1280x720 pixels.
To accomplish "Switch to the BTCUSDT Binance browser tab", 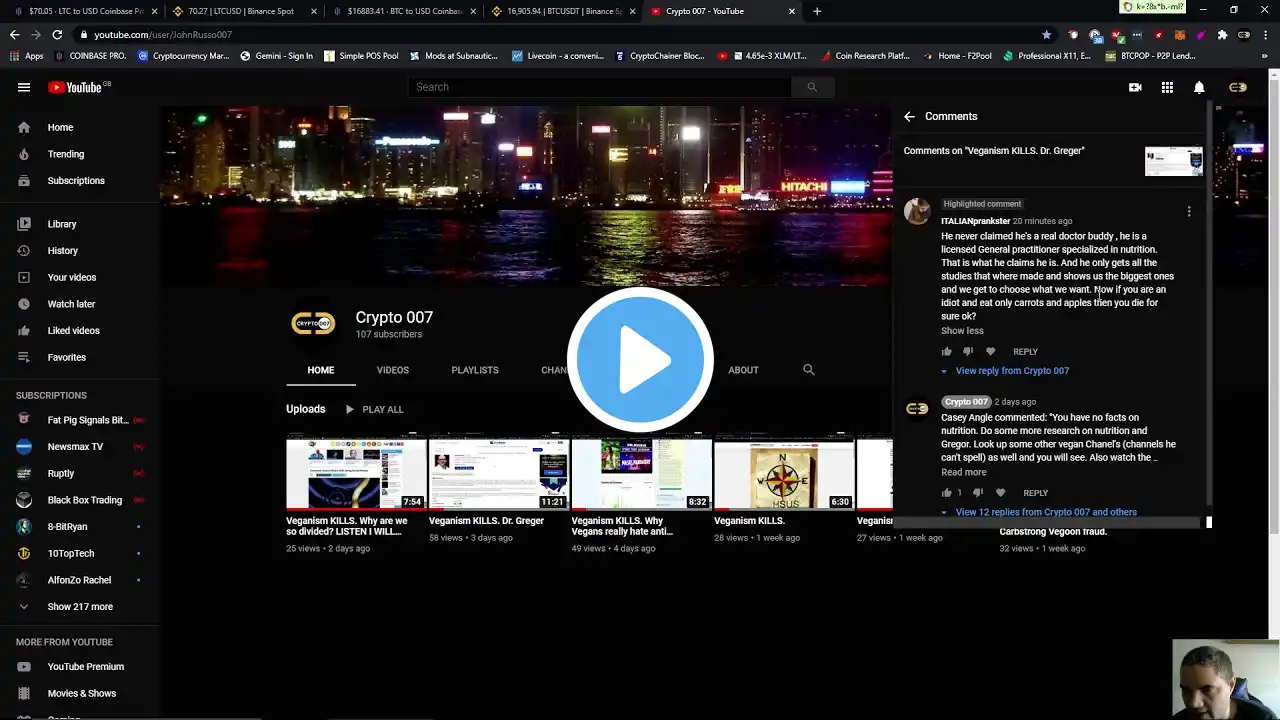I will [565, 11].
